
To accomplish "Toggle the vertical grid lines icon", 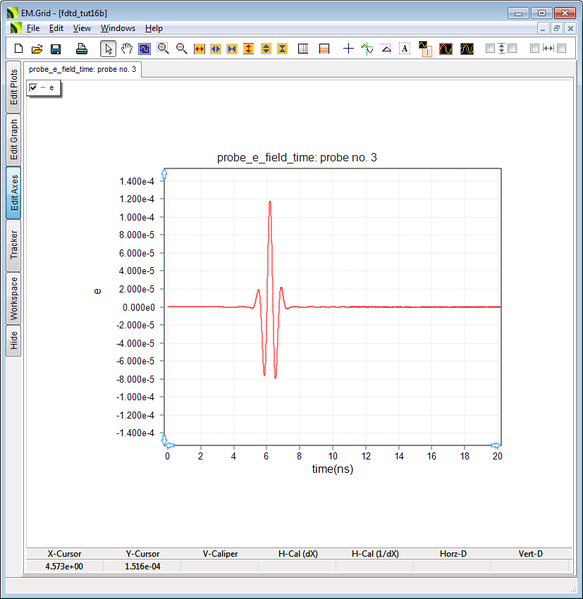I will pos(303,49).
